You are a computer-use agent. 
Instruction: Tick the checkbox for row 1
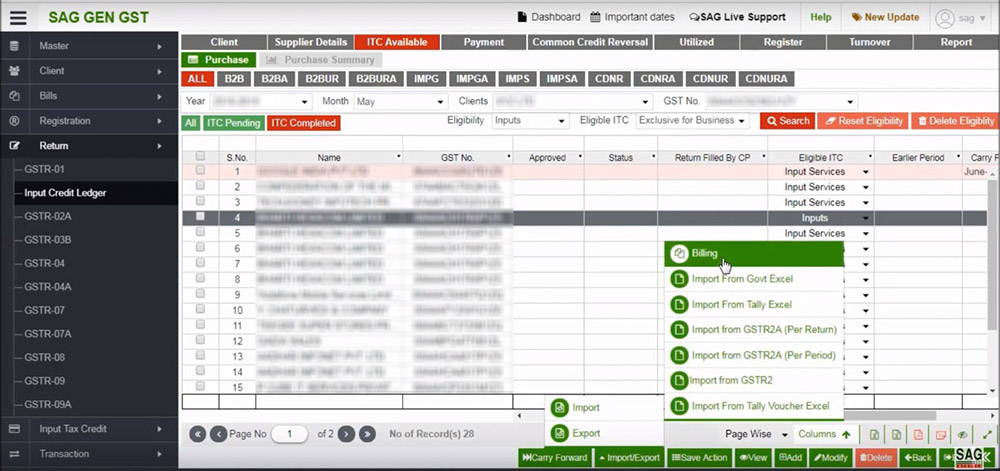point(201,171)
